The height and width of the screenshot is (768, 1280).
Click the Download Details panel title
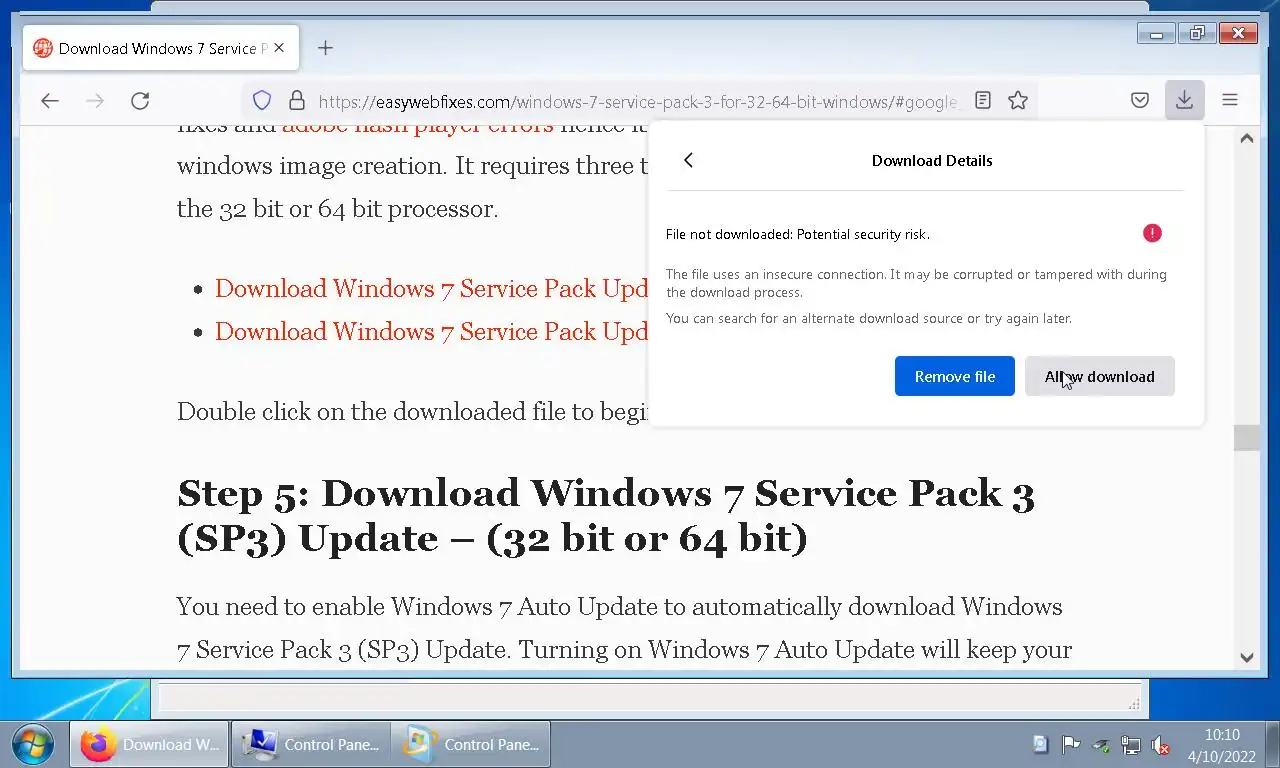coord(932,160)
